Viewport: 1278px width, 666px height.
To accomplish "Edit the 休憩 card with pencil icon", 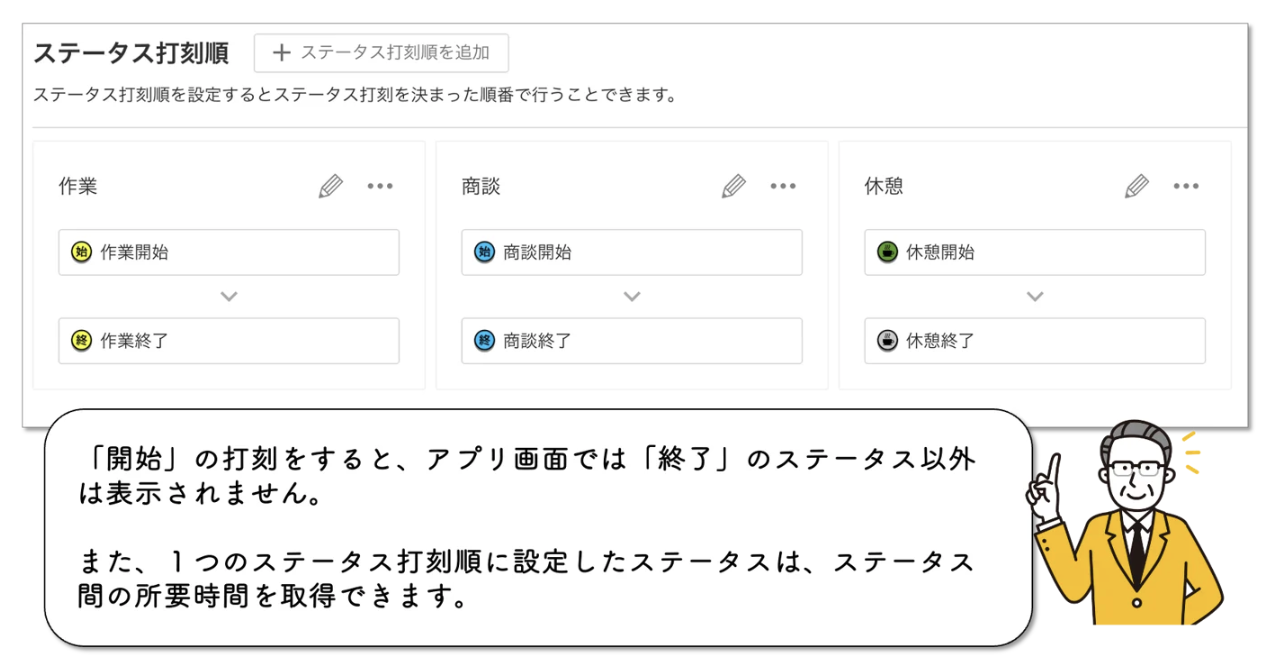I will coord(1137,186).
